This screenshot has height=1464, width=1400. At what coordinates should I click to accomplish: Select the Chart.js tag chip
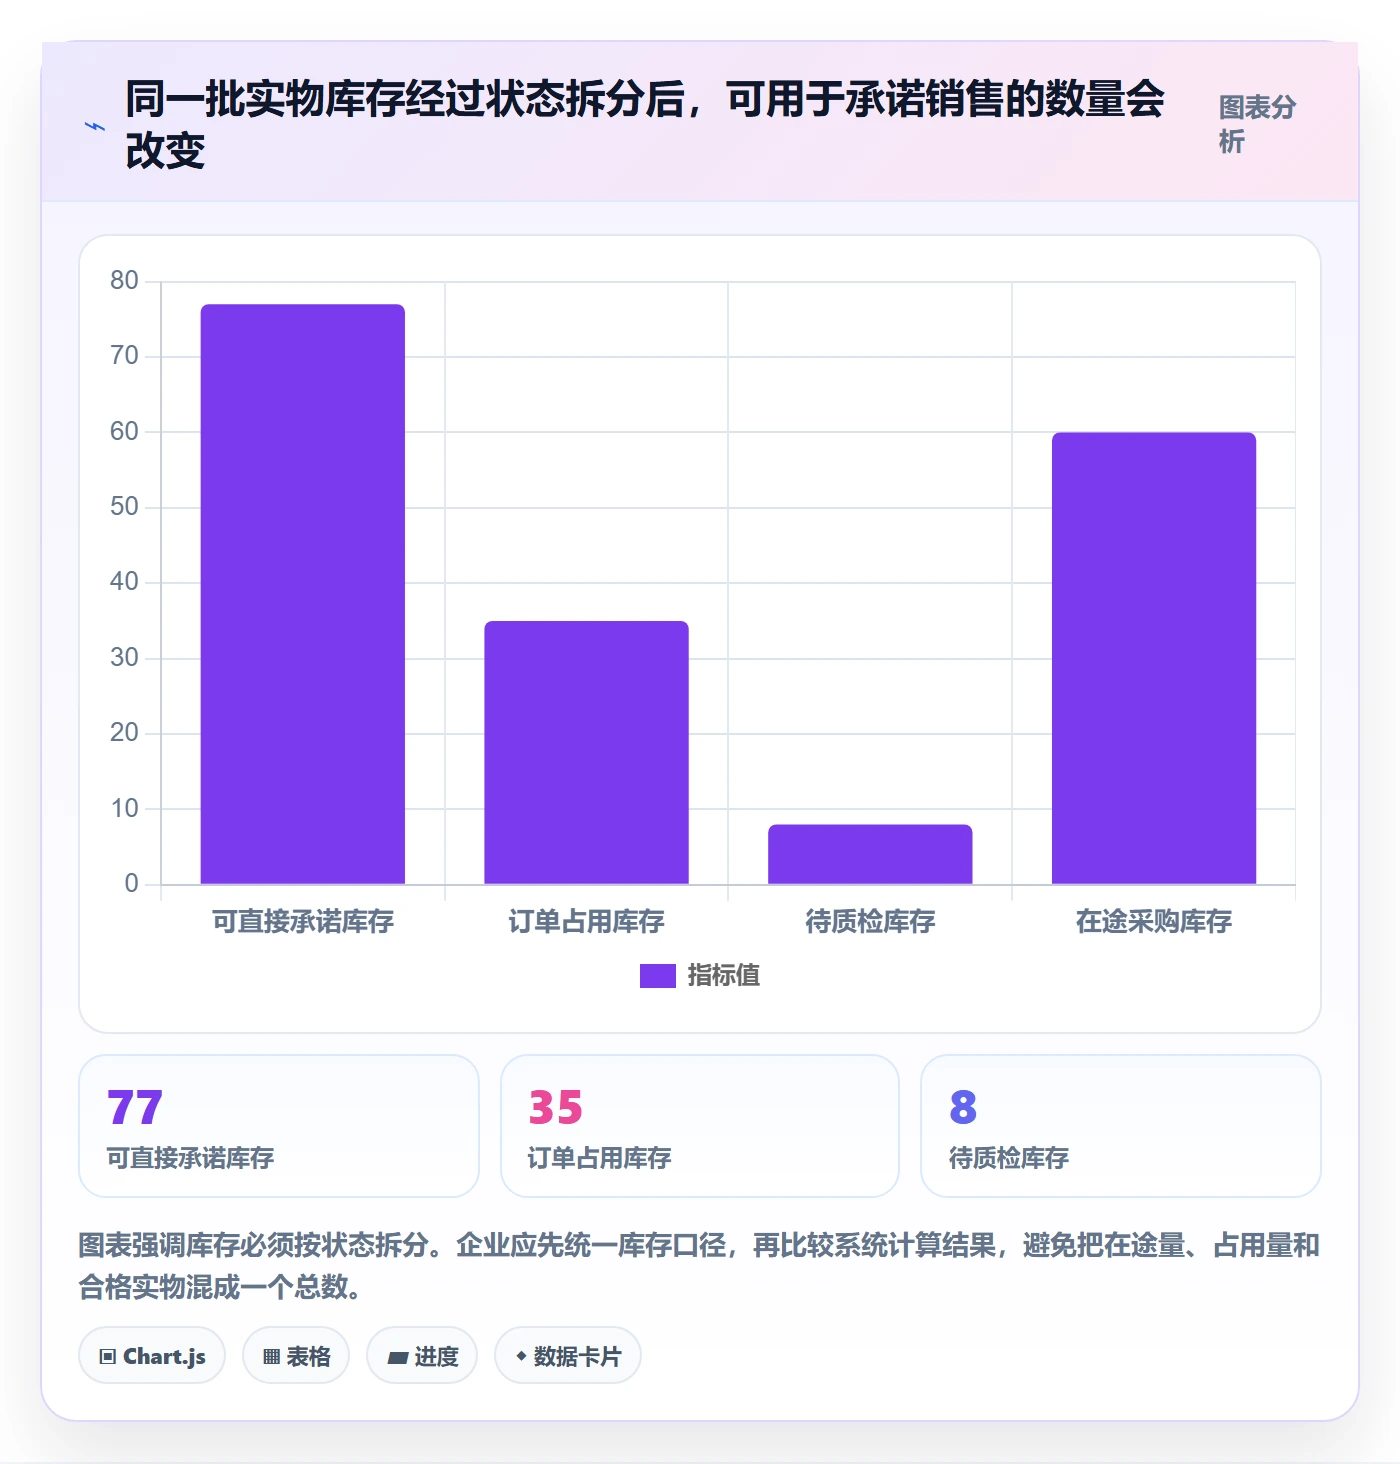point(152,1356)
